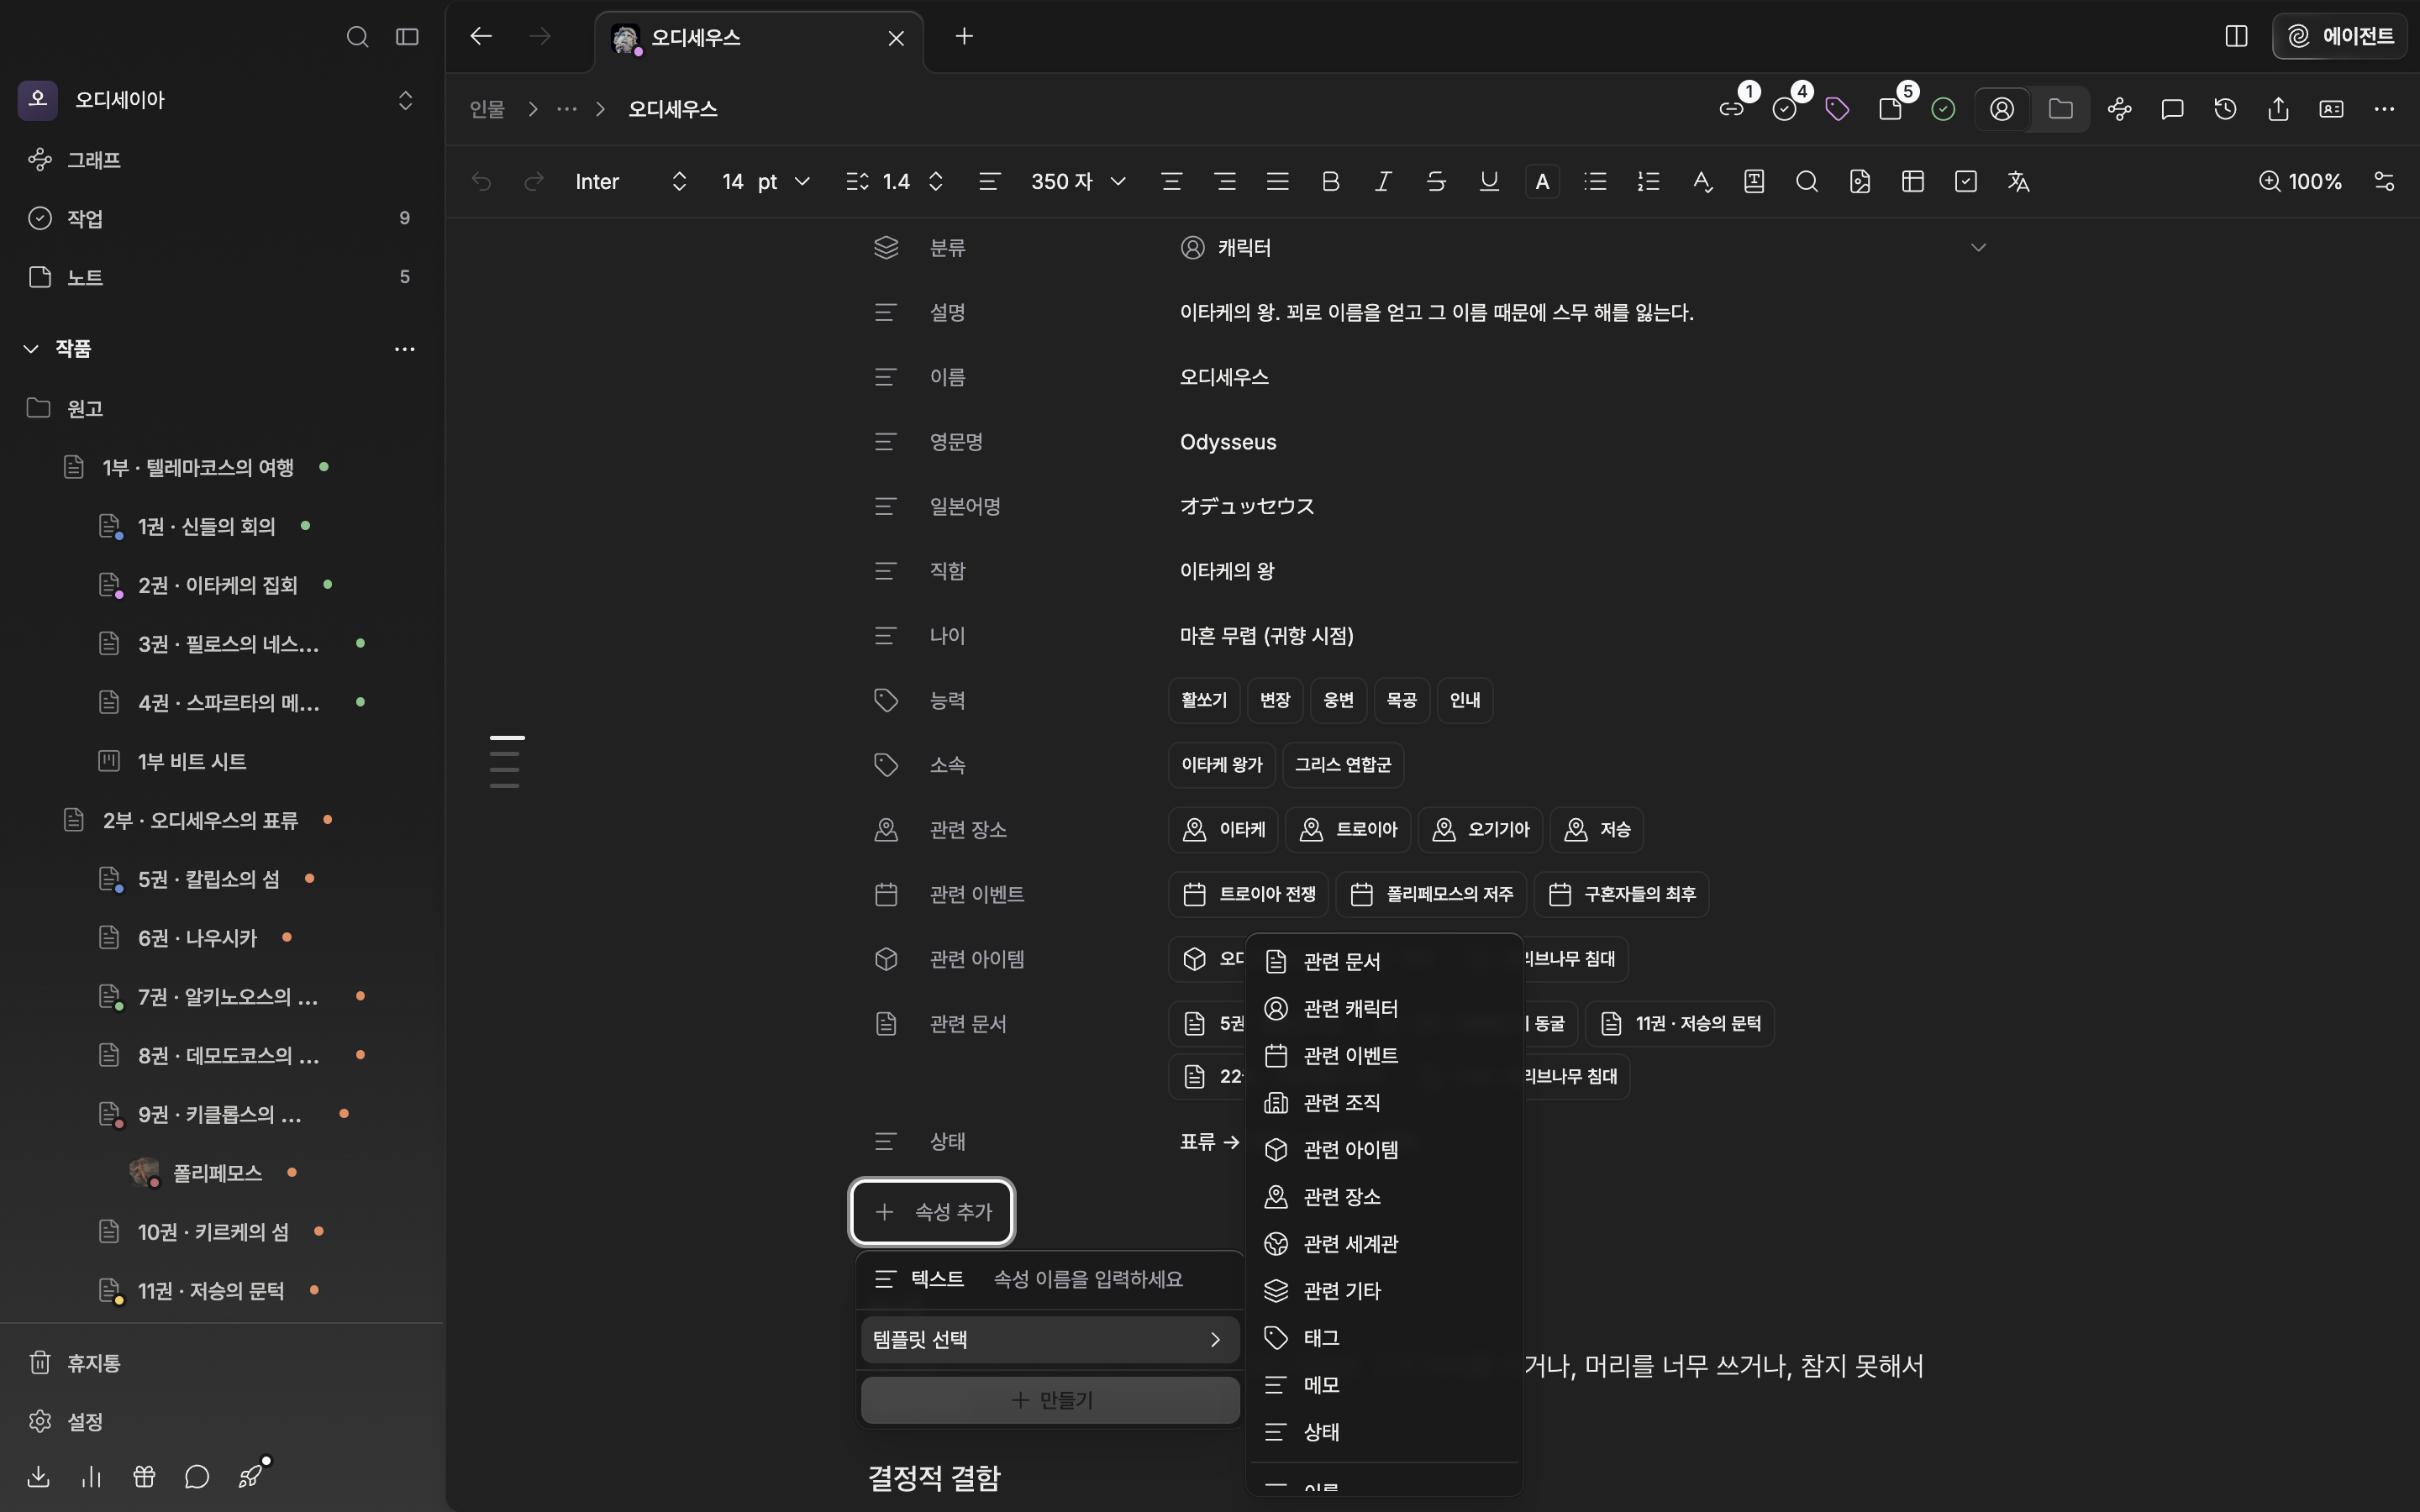The height and width of the screenshot is (1512, 2420).
Task: Toggle strikethrough formatting
Action: 1436,181
